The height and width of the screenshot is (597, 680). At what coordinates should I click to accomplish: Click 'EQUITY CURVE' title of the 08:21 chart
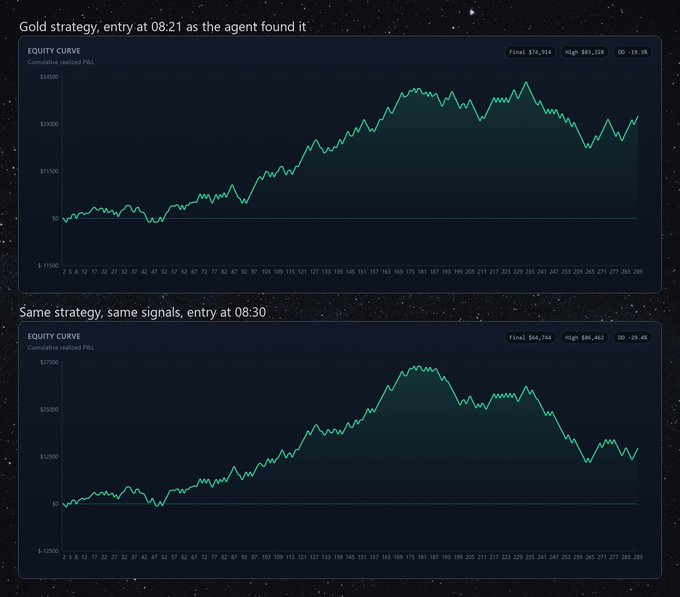[54, 51]
